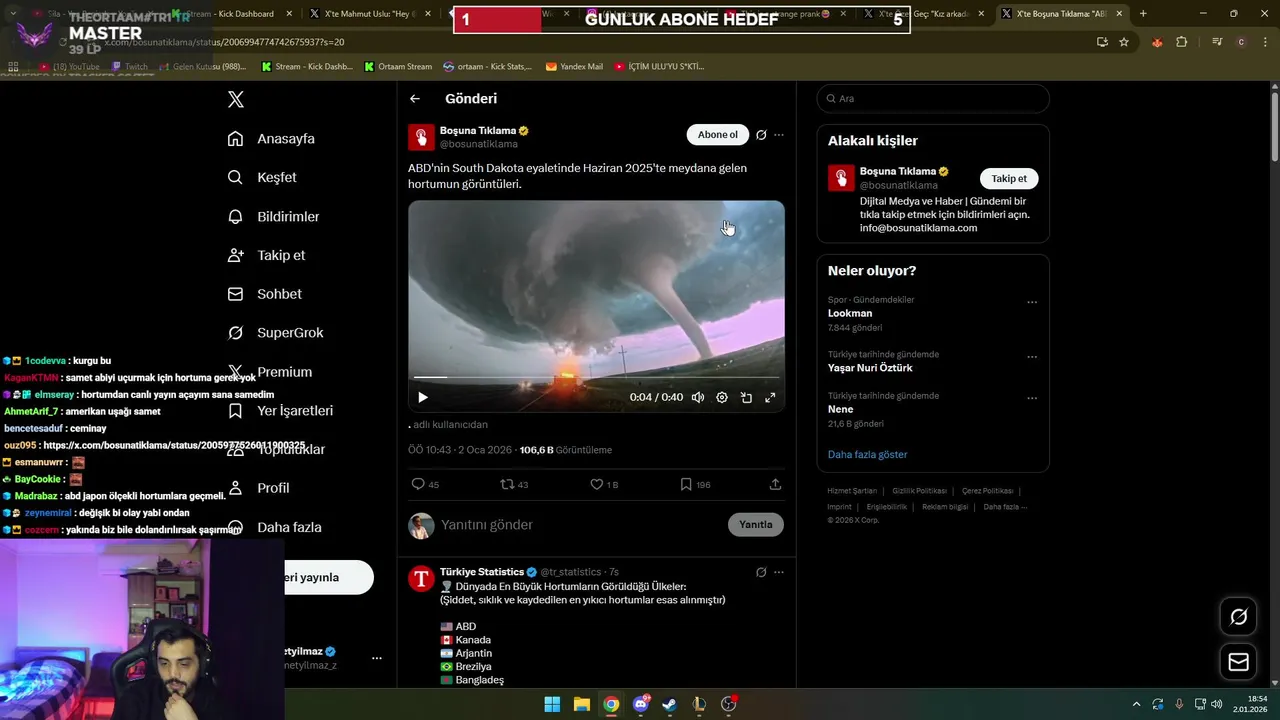Seek on the video progress bar
1280x720 pixels.
pos(596,377)
